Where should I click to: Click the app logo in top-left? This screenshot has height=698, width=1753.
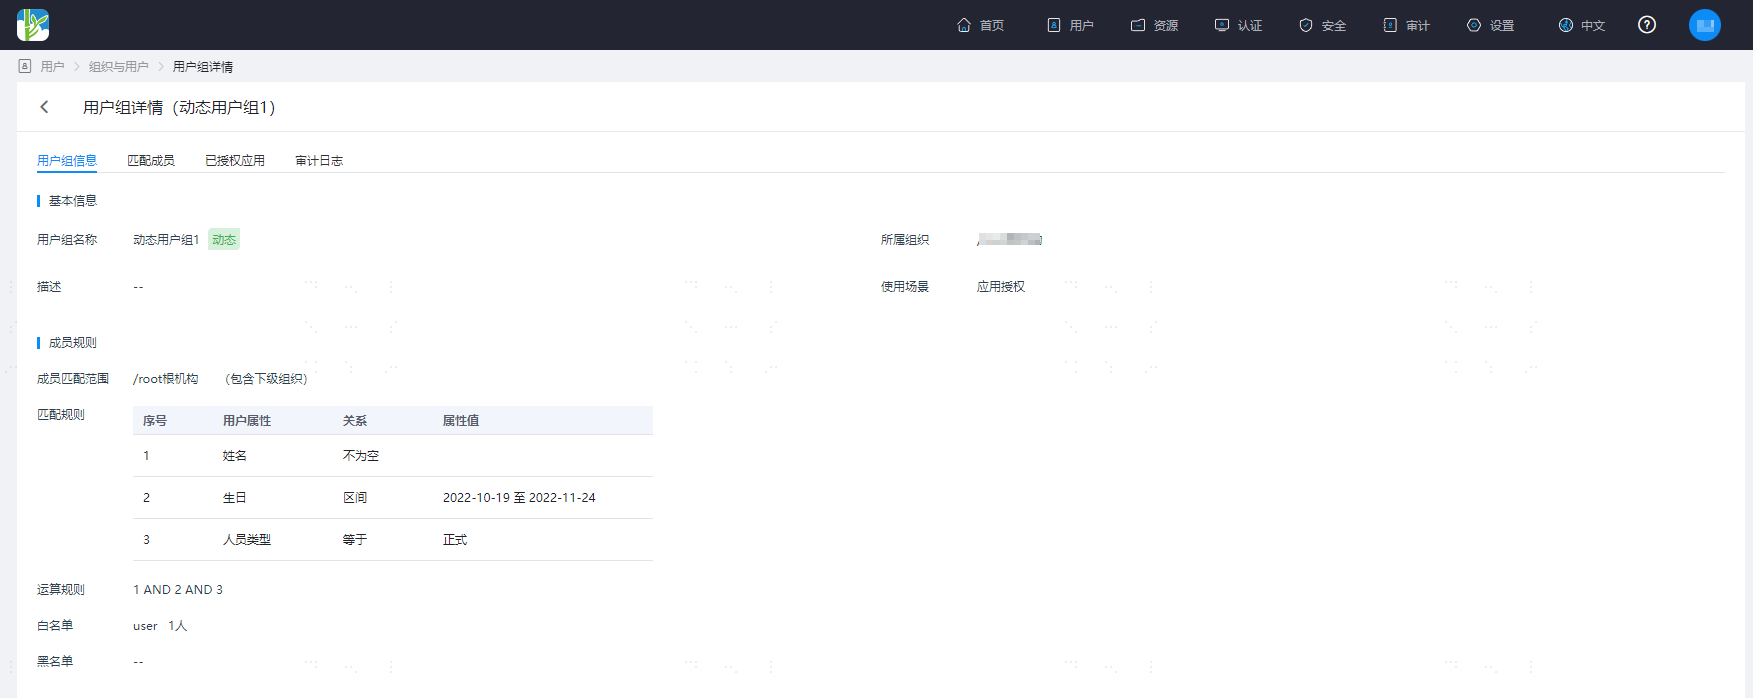33,25
